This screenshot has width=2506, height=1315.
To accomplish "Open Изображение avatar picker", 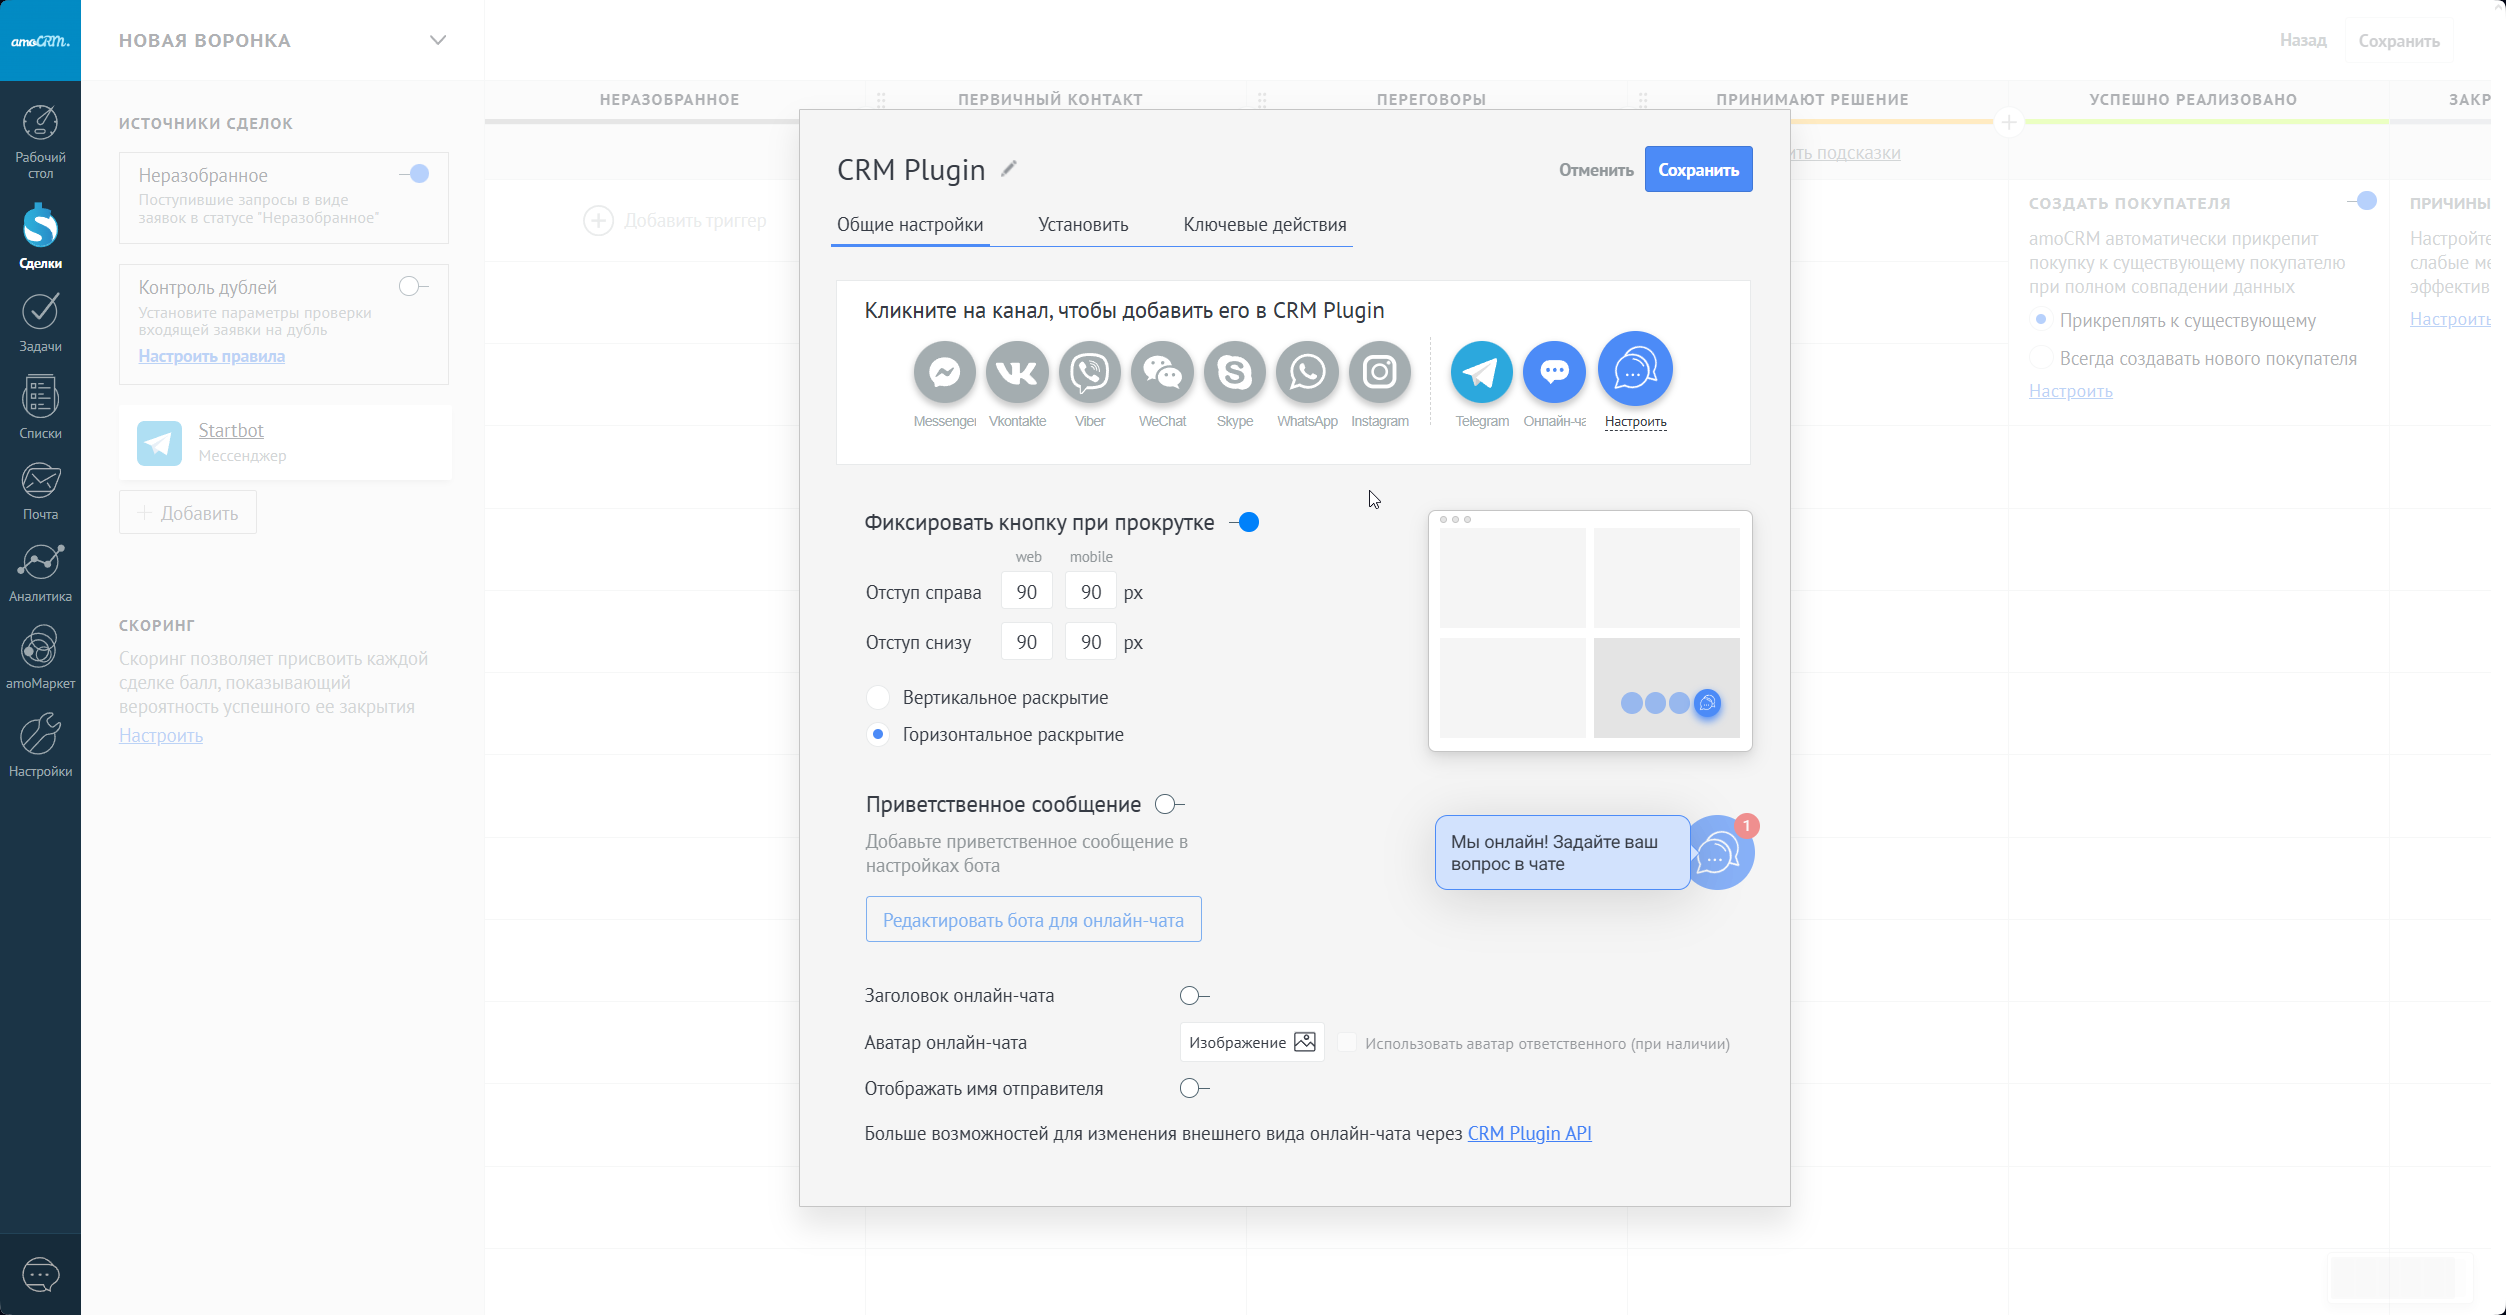I will pos(1251,1042).
